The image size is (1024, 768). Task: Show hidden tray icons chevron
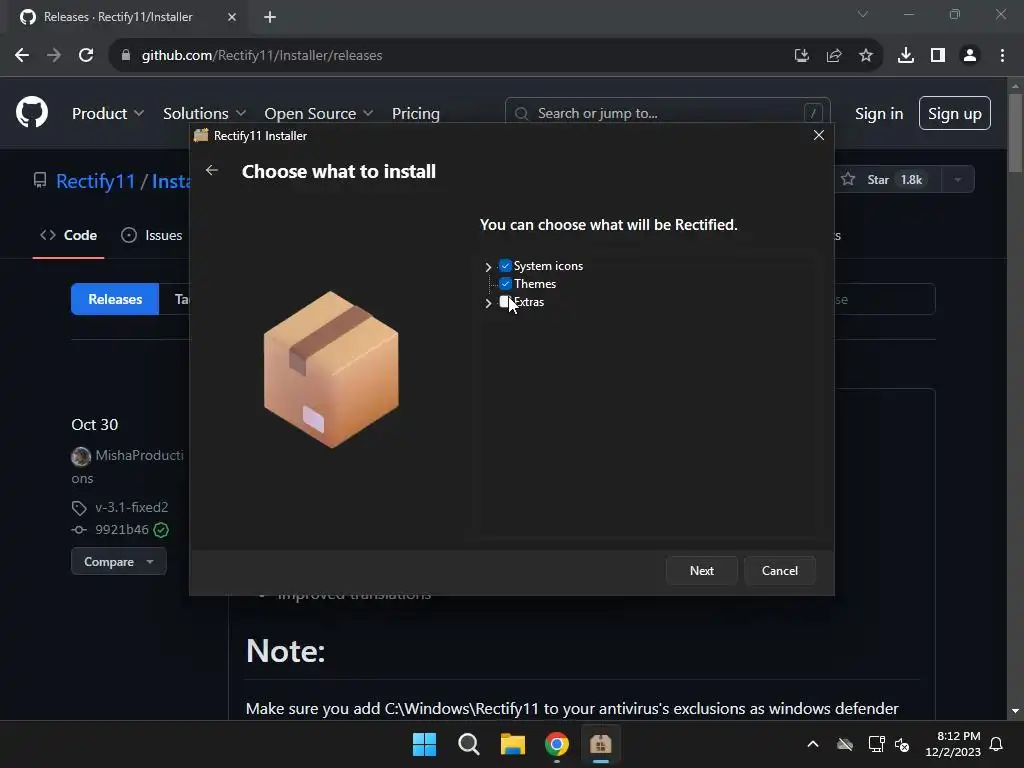[x=813, y=744]
